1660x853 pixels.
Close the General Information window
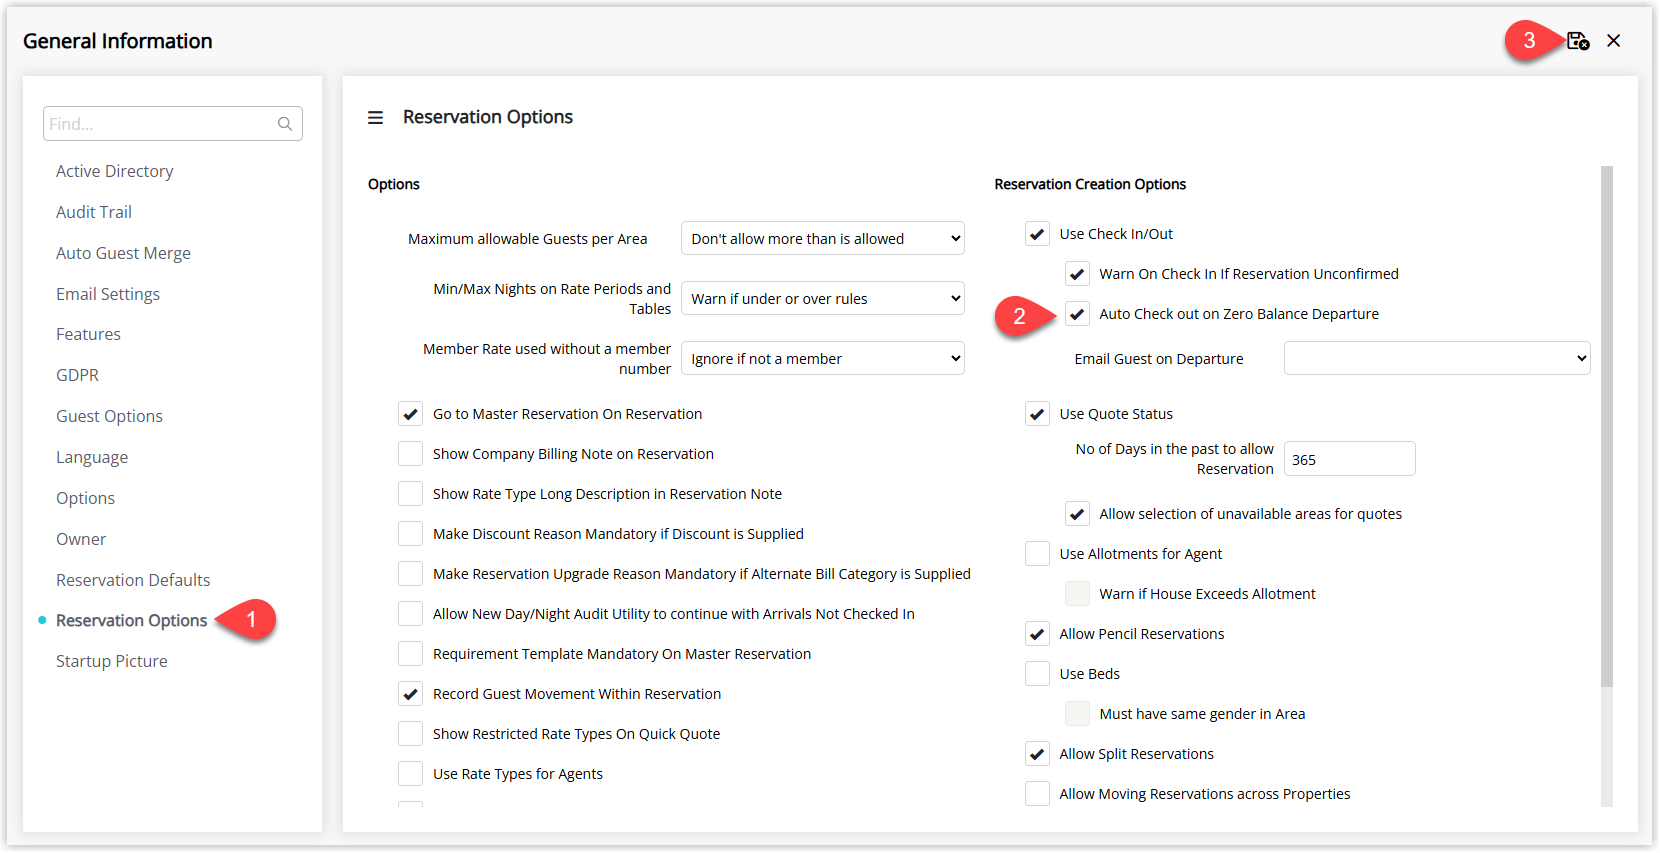(x=1613, y=41)
